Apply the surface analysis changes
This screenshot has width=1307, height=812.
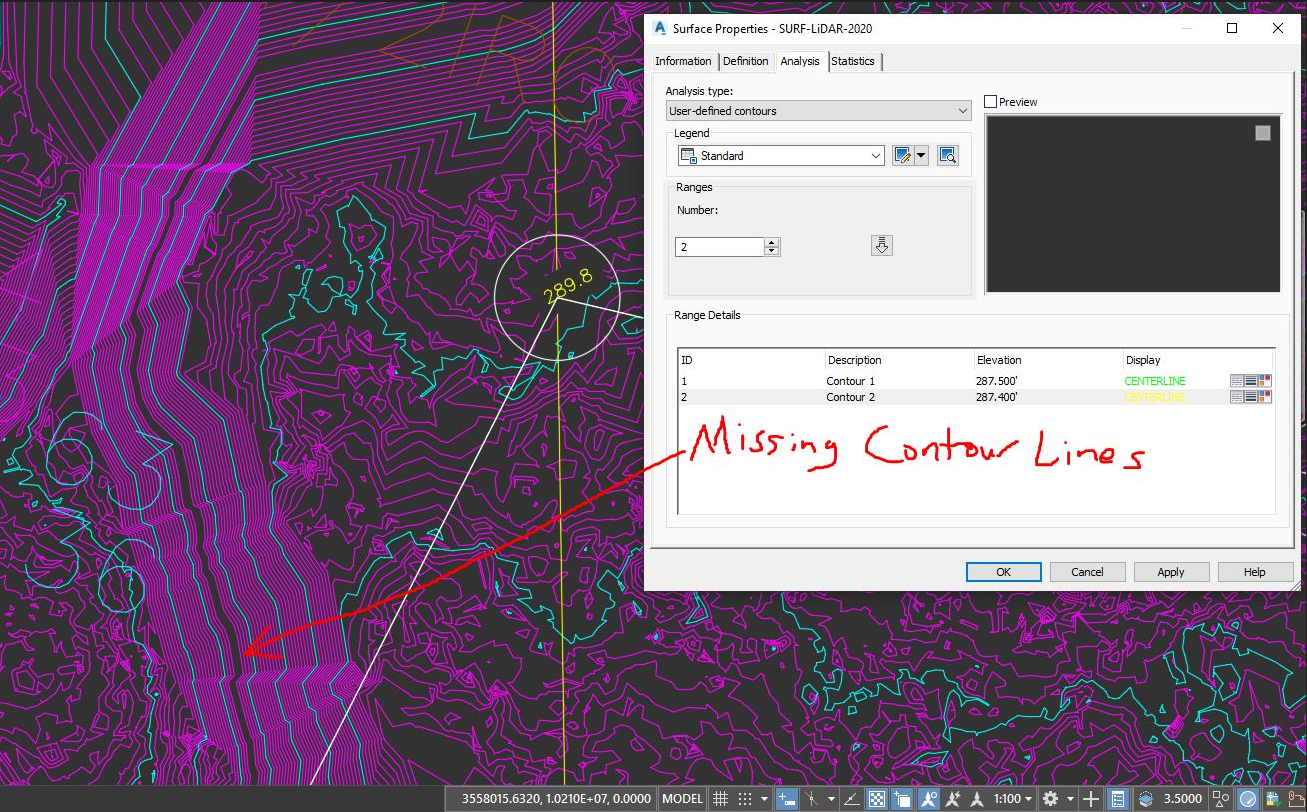pos(1171,571)
